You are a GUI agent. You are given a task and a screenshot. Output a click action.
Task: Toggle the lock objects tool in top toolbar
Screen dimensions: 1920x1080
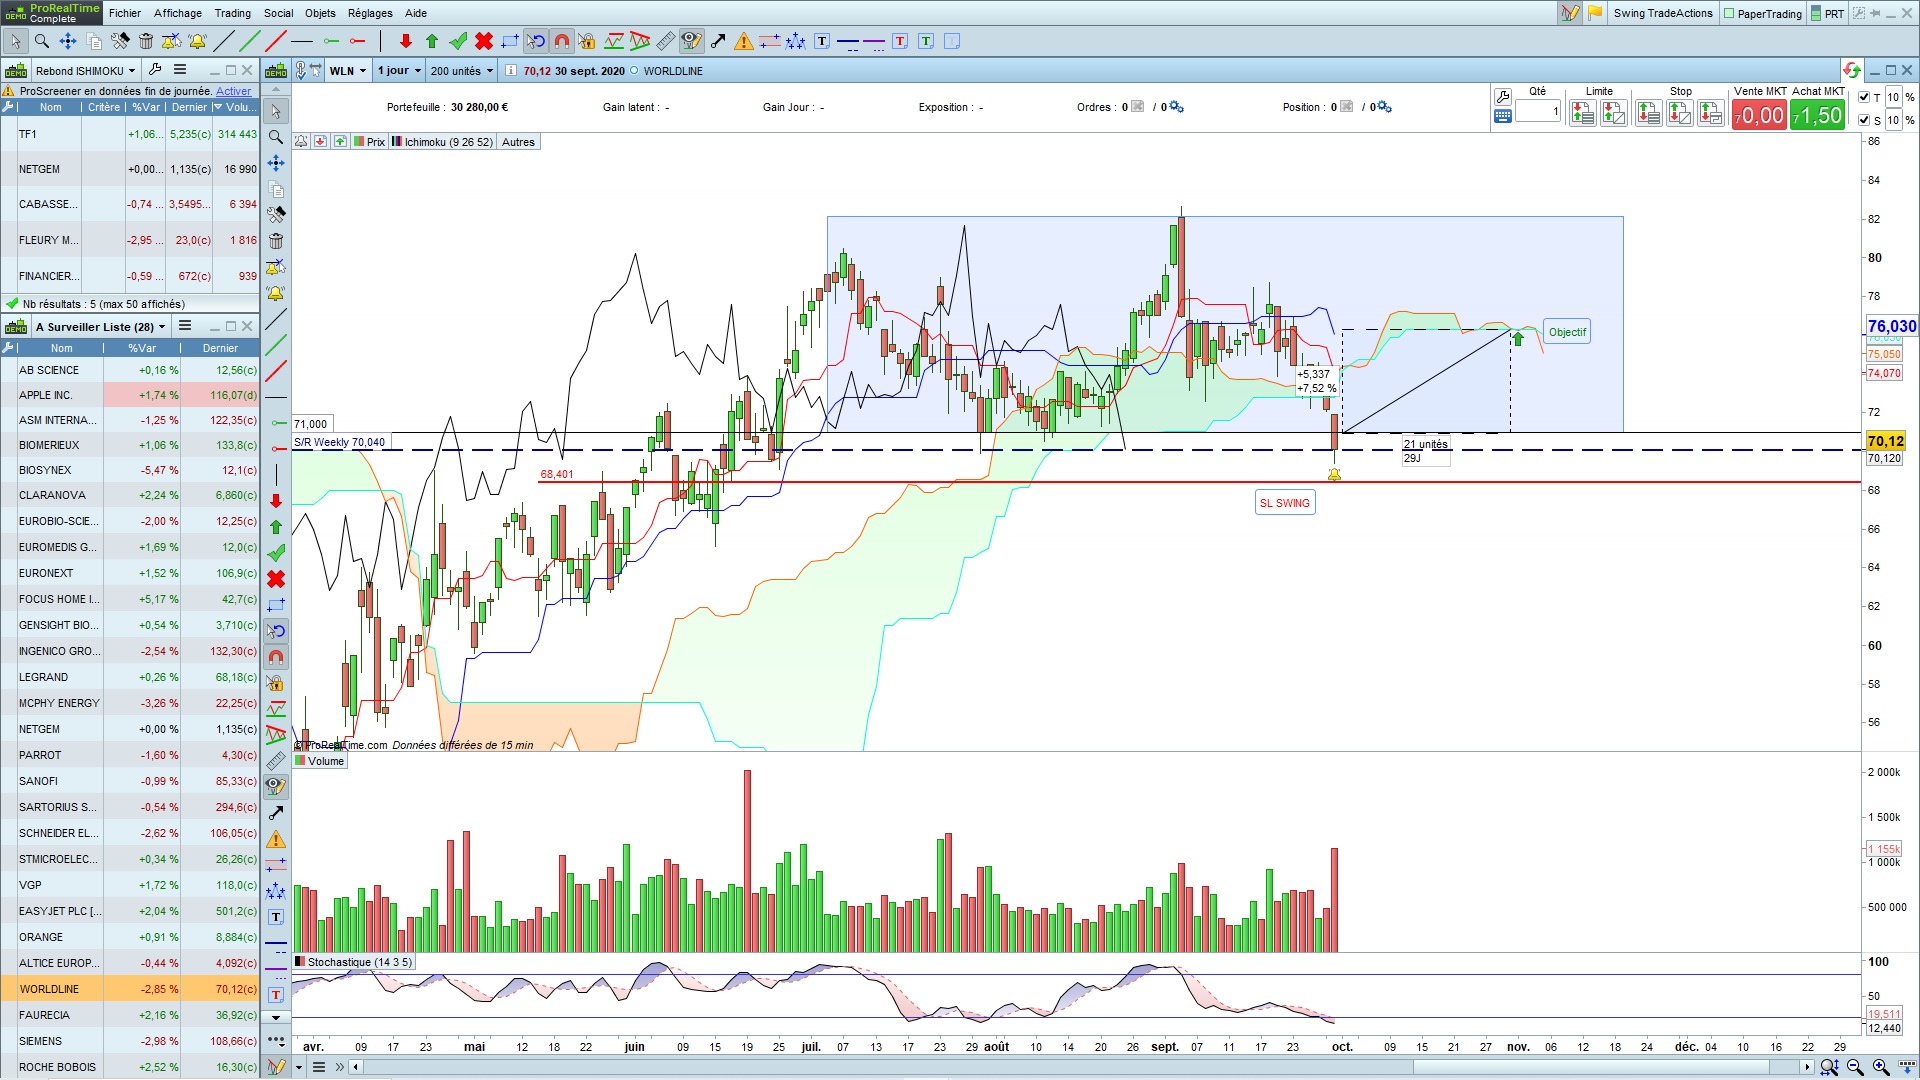coord(588,41)
